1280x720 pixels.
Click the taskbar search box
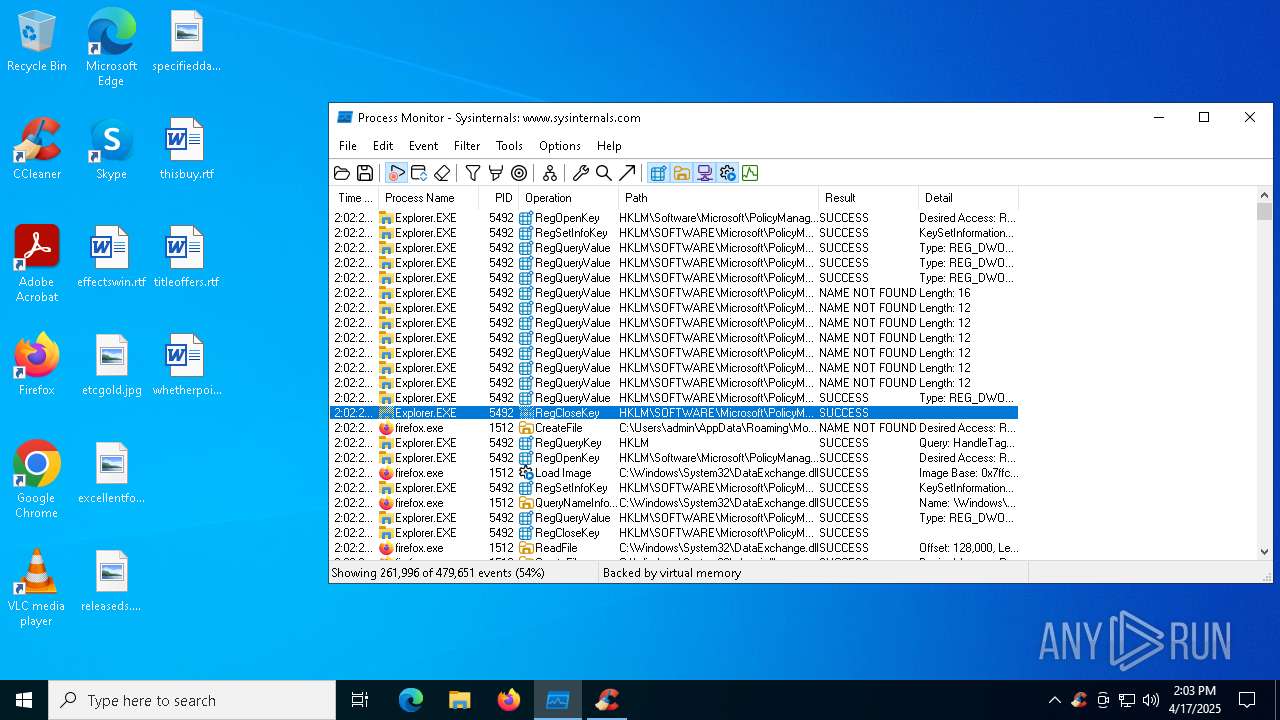click(x=192, y=700)
